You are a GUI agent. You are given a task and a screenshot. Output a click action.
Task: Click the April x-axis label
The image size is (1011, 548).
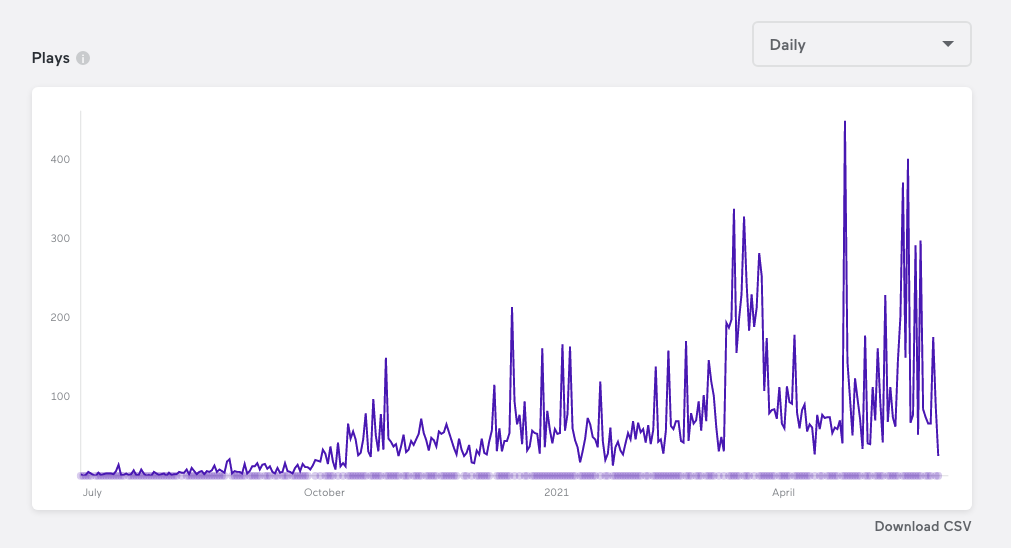point(783,493)
